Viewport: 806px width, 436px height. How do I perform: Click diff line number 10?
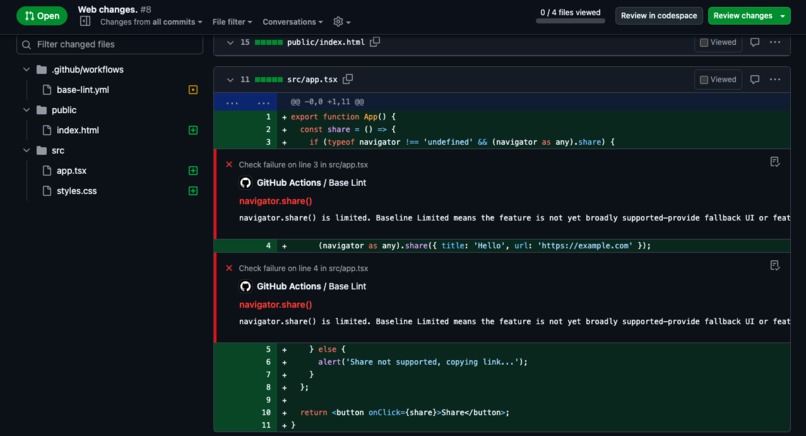pyautogui.click(x=266, y=412)
